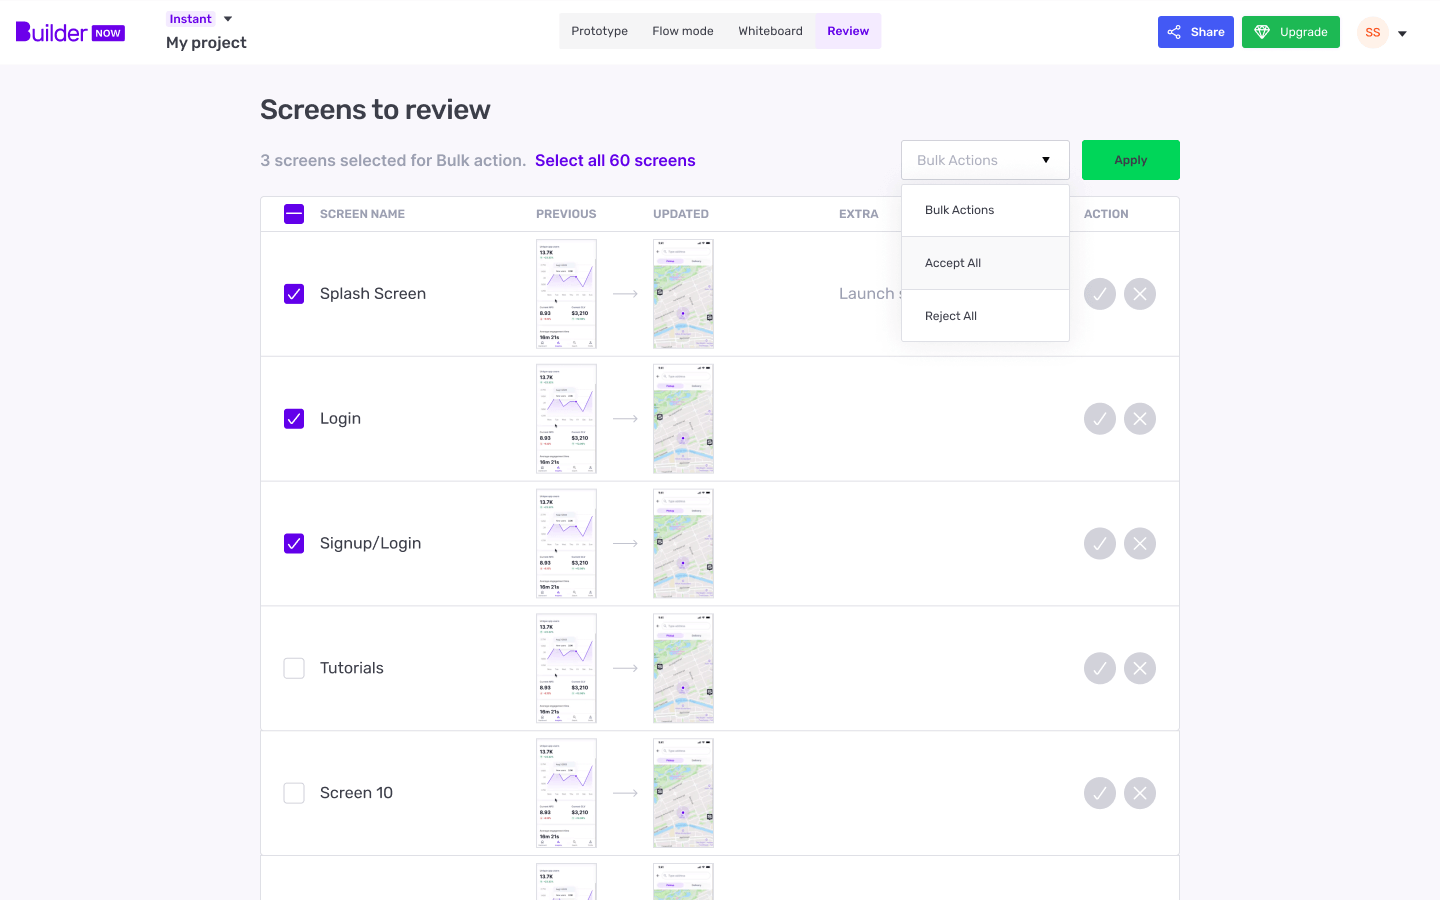The height and width of the screenshot is (900, 1440).
Task: Reject the Tutorials screen change
Action: tap(1139, 668)
